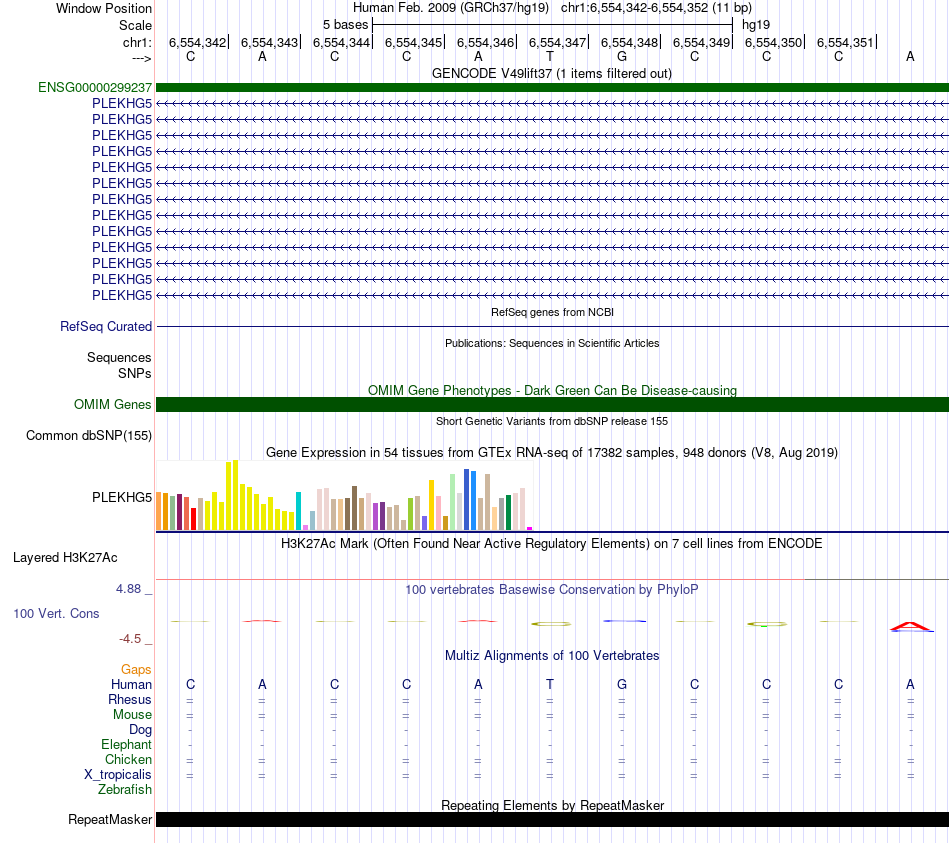Viewport: 950px width, 843px height.
Task: Click the OMIM Genes track label
Action: click(113, 404)
